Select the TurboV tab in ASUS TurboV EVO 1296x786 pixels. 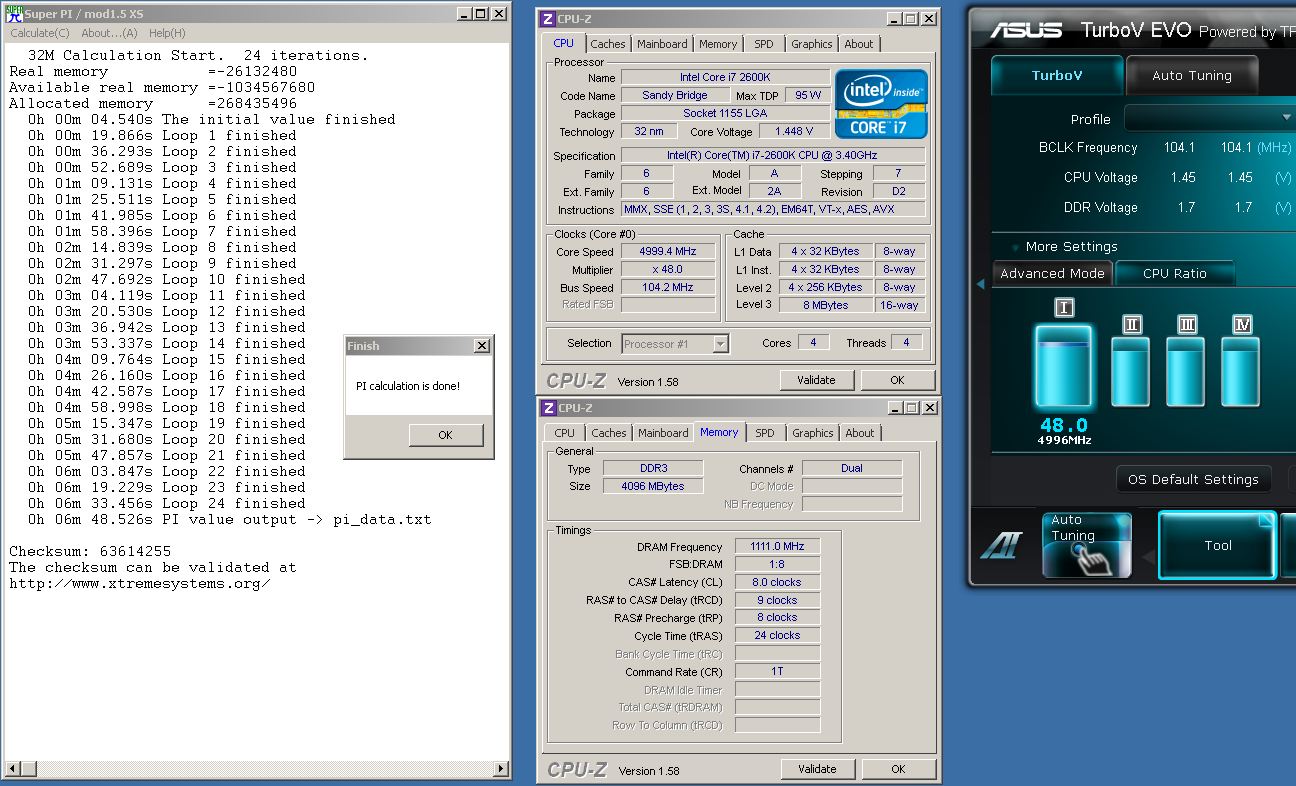[x=1057, y=75]
